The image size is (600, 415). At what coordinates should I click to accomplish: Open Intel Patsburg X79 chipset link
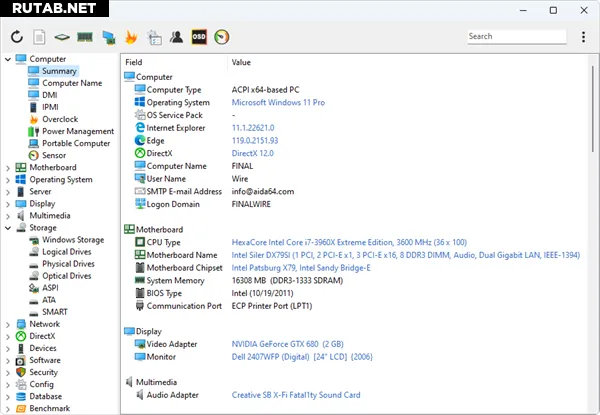(x=301, y=268)
